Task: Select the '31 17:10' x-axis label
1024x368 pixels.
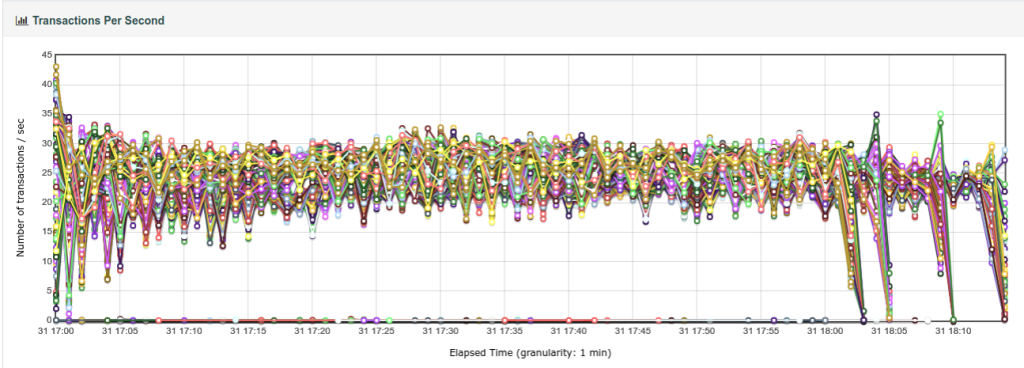Action: [x=184, y=331]
